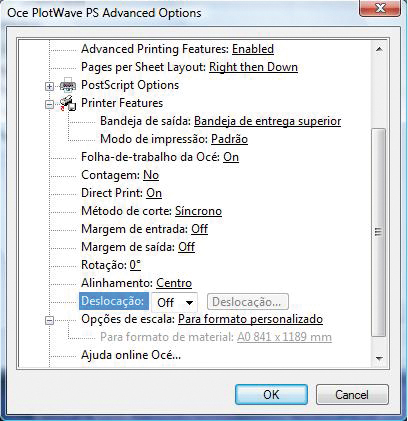The image size is (408, 421).
Task: Click the vertical scrollbar thumb
Action: [379, 232]
